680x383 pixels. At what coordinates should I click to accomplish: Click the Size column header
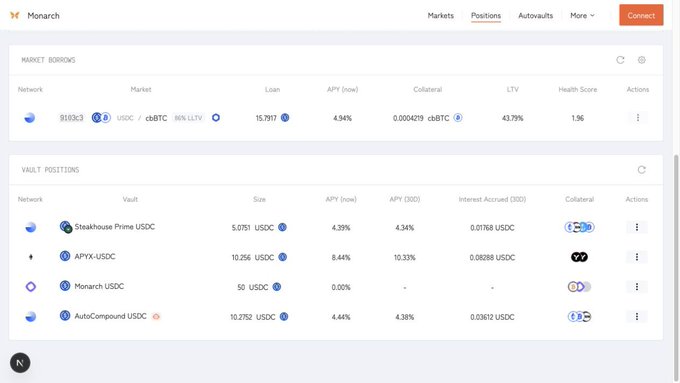[x=259, y=199]
